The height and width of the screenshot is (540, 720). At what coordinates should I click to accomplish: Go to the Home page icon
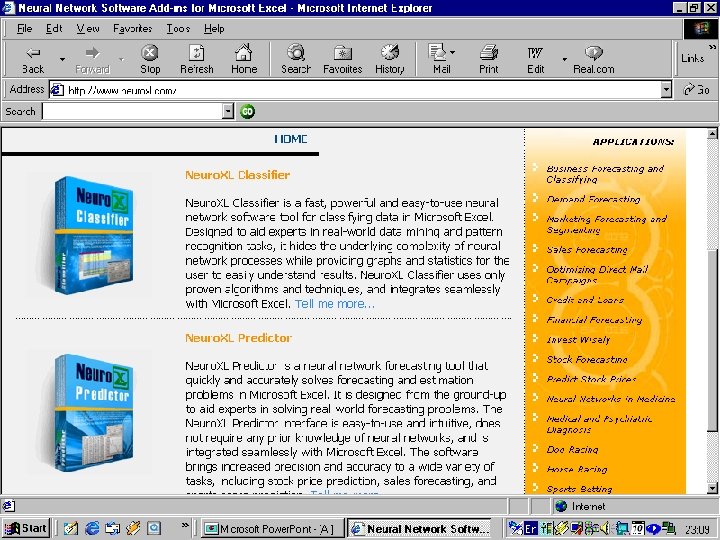244,60
